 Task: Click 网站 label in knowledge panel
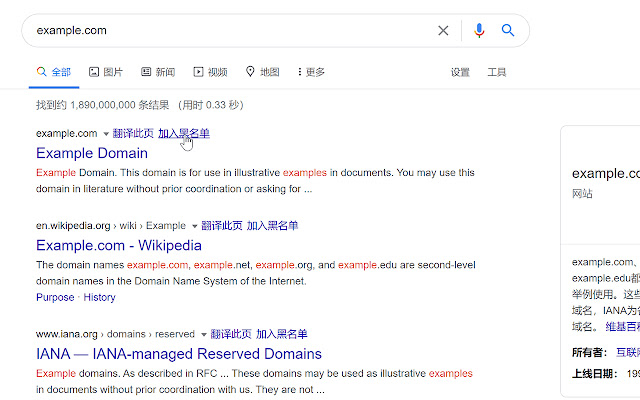tap(582, 193)
